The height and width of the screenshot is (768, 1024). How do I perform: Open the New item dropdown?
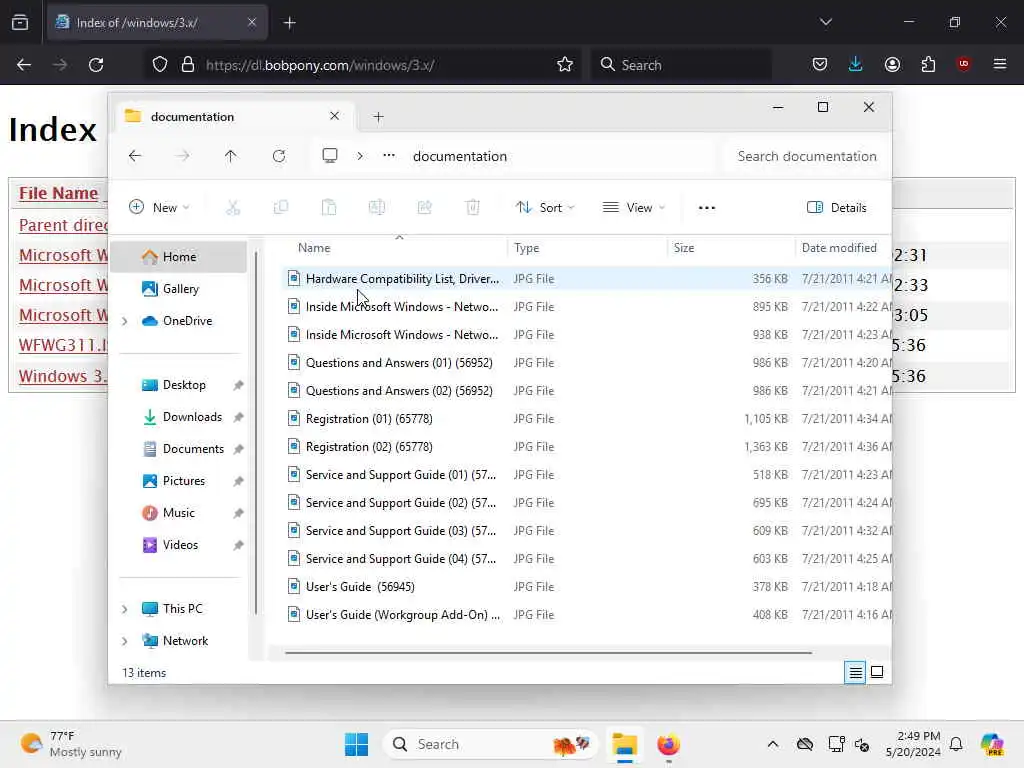point(159,208)
